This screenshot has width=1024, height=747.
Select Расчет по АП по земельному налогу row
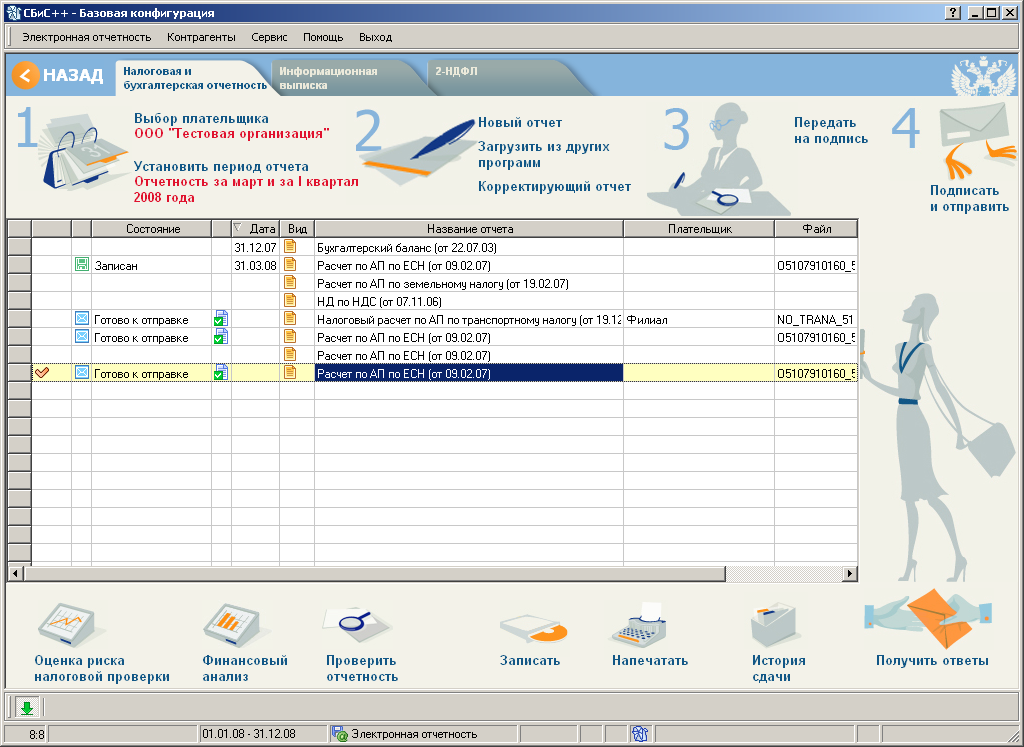(x=444, y=283)
